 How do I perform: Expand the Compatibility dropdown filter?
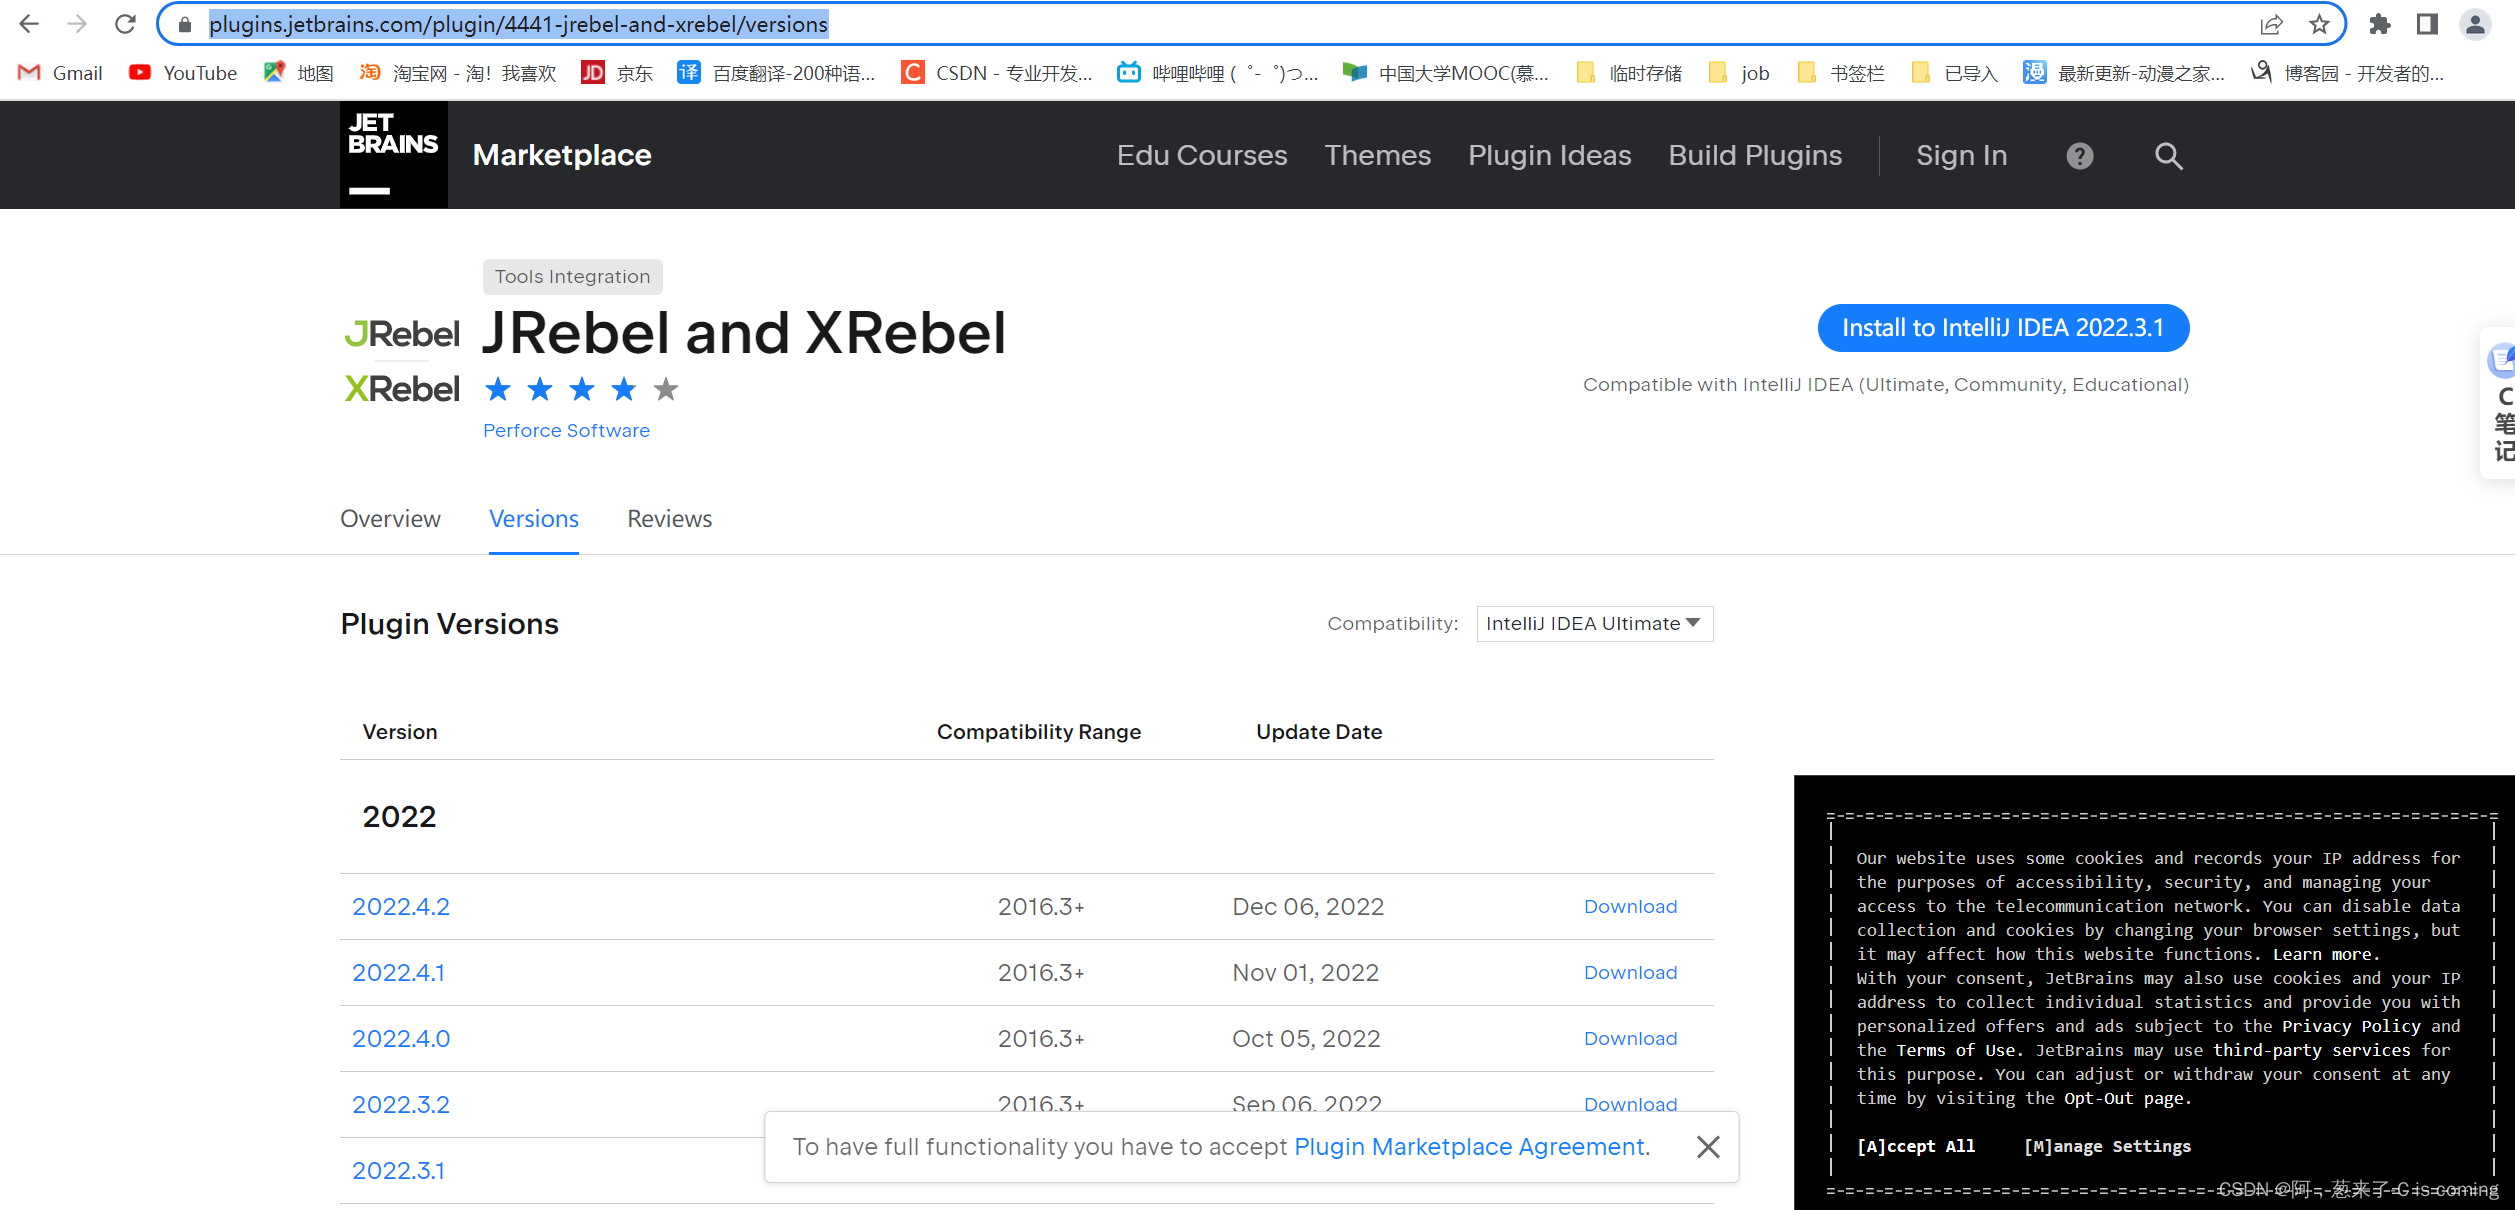point(1593,623)
